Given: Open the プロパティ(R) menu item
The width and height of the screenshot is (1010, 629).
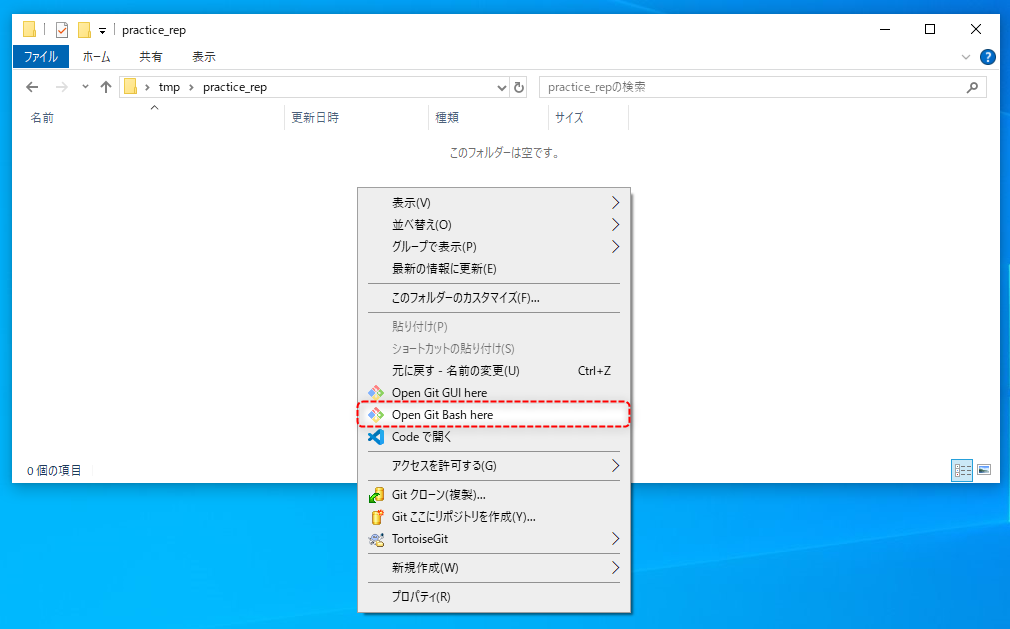Looking at the screenshot, I should click(494, 596).
